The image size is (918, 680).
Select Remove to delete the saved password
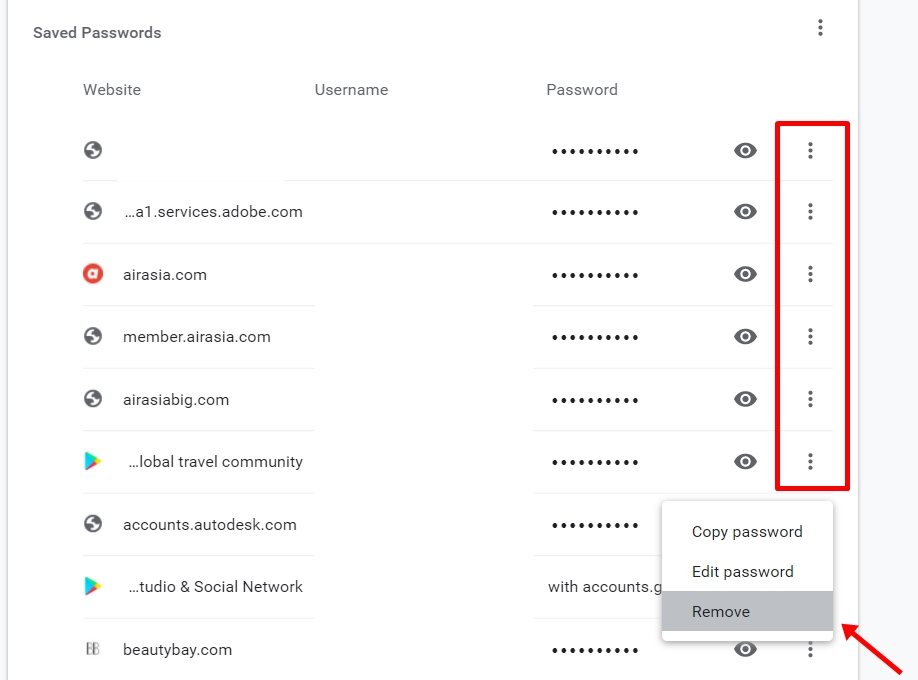pyautogui.click(x=721, y=611)
